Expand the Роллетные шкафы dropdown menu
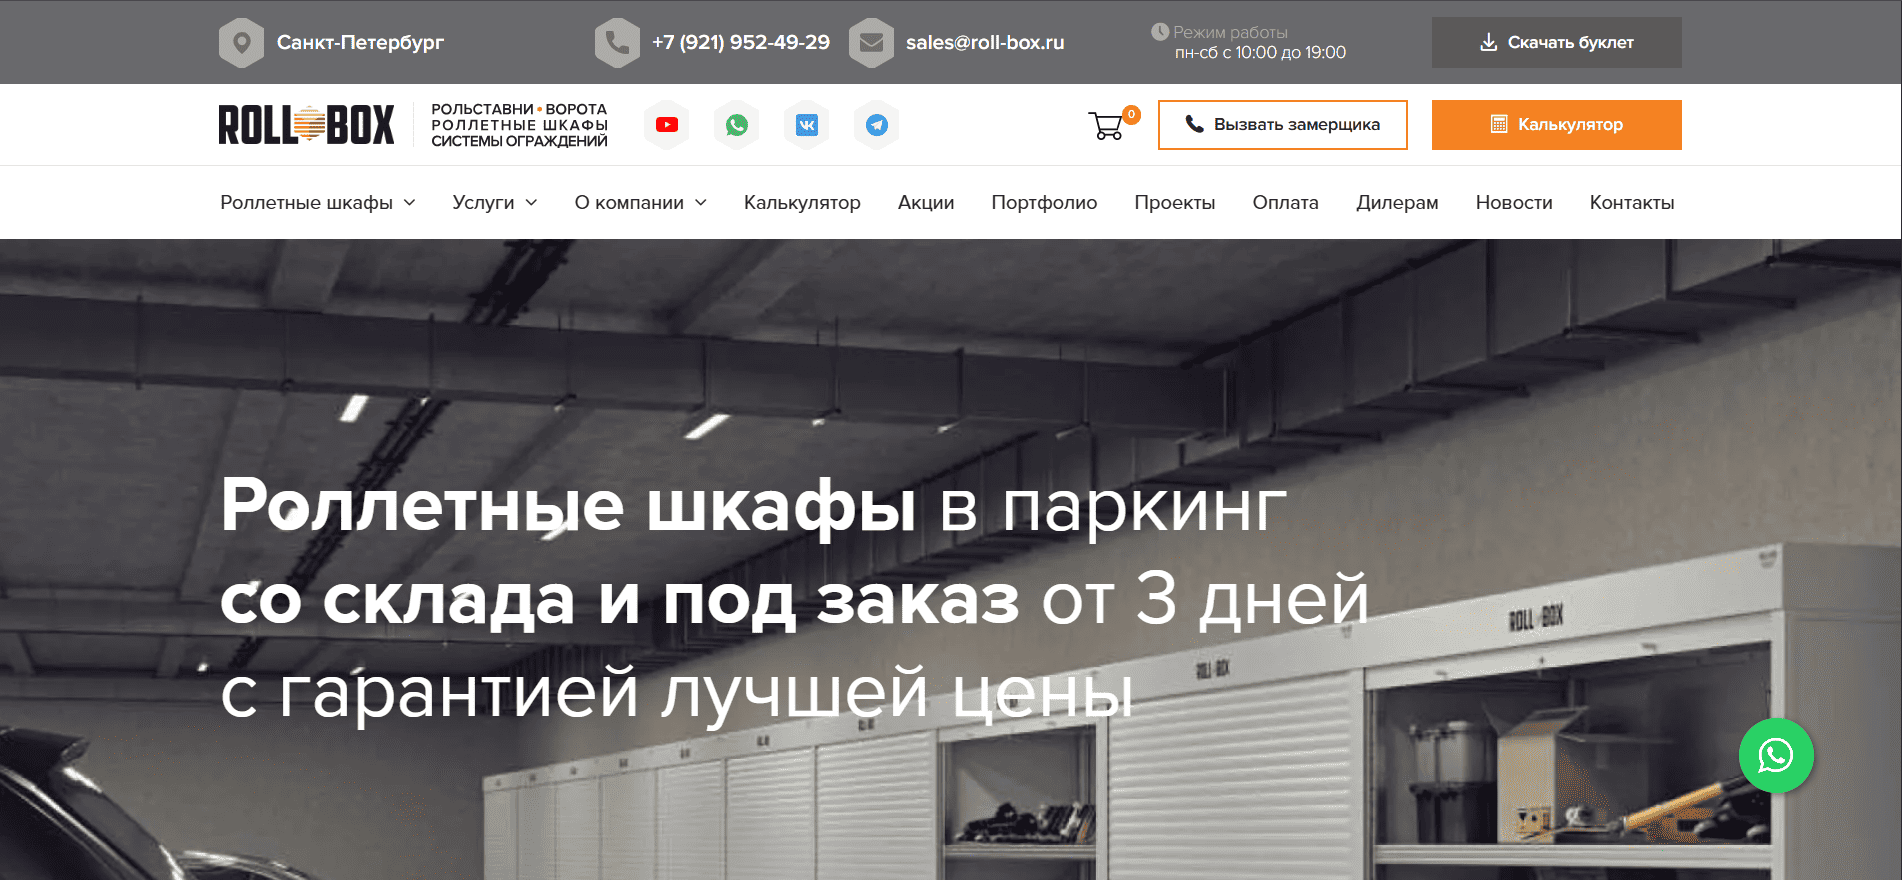 click(x=317, y=203)
